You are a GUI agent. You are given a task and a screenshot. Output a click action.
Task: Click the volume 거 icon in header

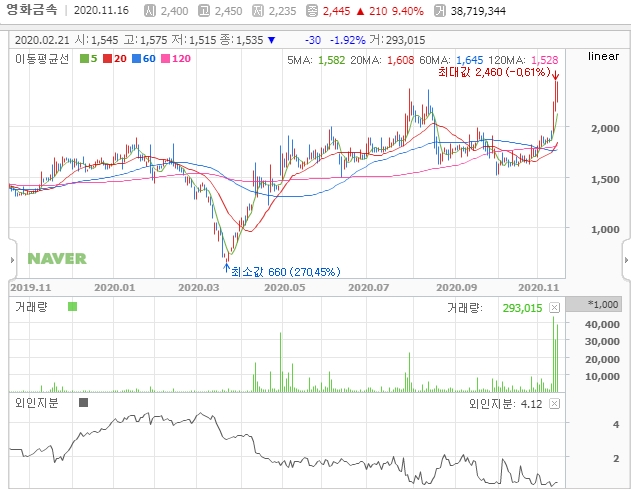pos(440,11)
